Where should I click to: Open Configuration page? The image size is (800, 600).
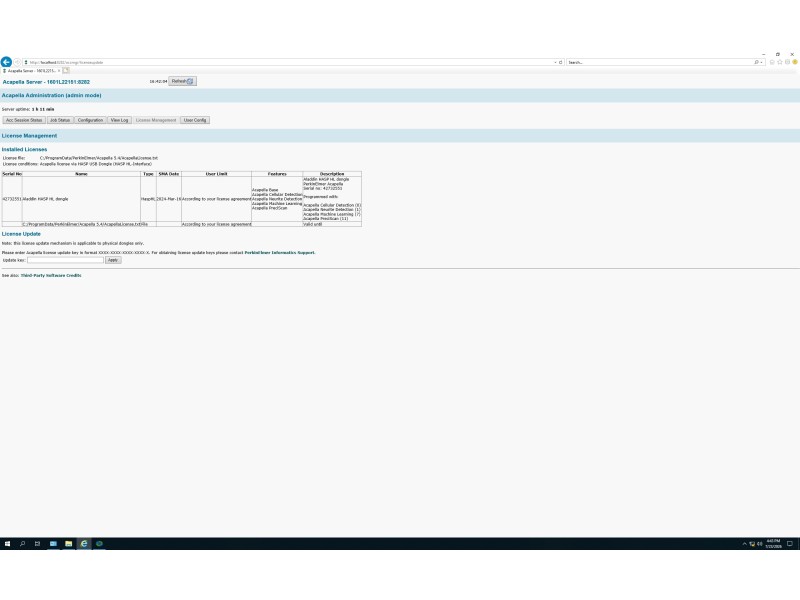coord(90,120)
